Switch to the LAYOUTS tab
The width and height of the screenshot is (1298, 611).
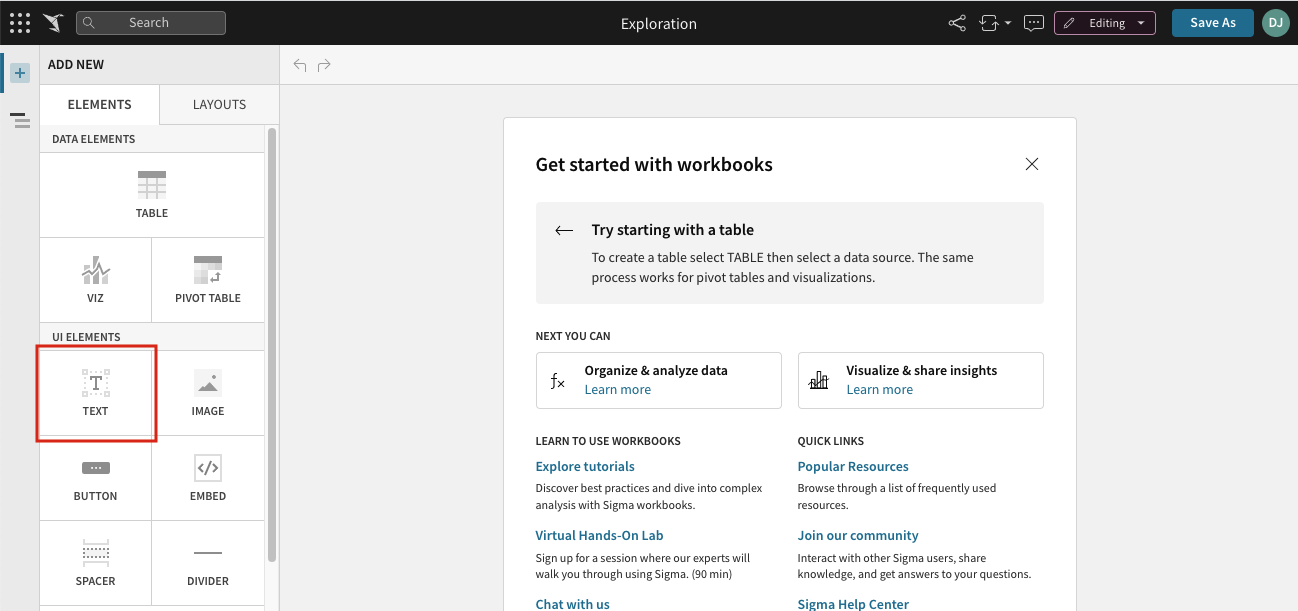coord(219,104)
